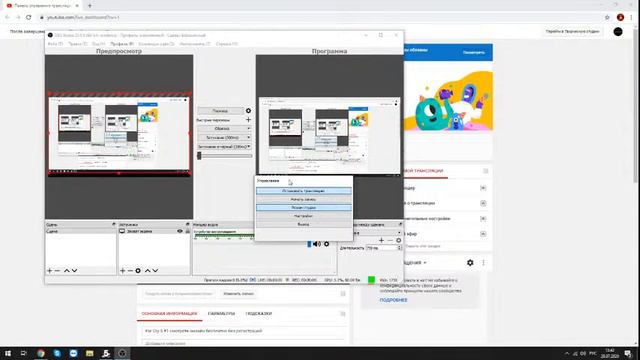
Task: Open the OBS Help menu
Action: 227,44
